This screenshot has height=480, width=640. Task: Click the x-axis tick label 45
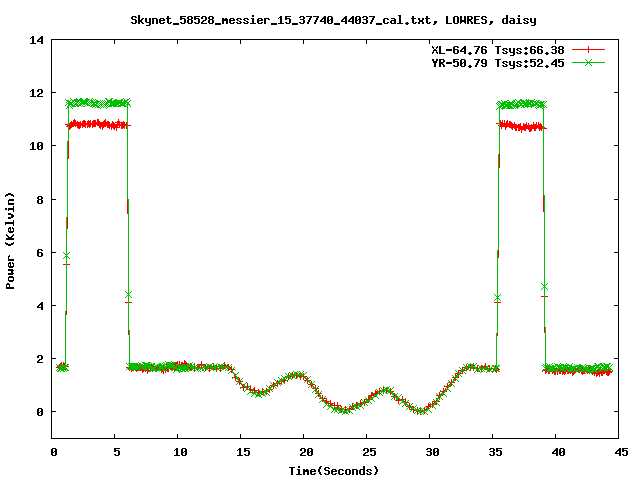[622, 452]
